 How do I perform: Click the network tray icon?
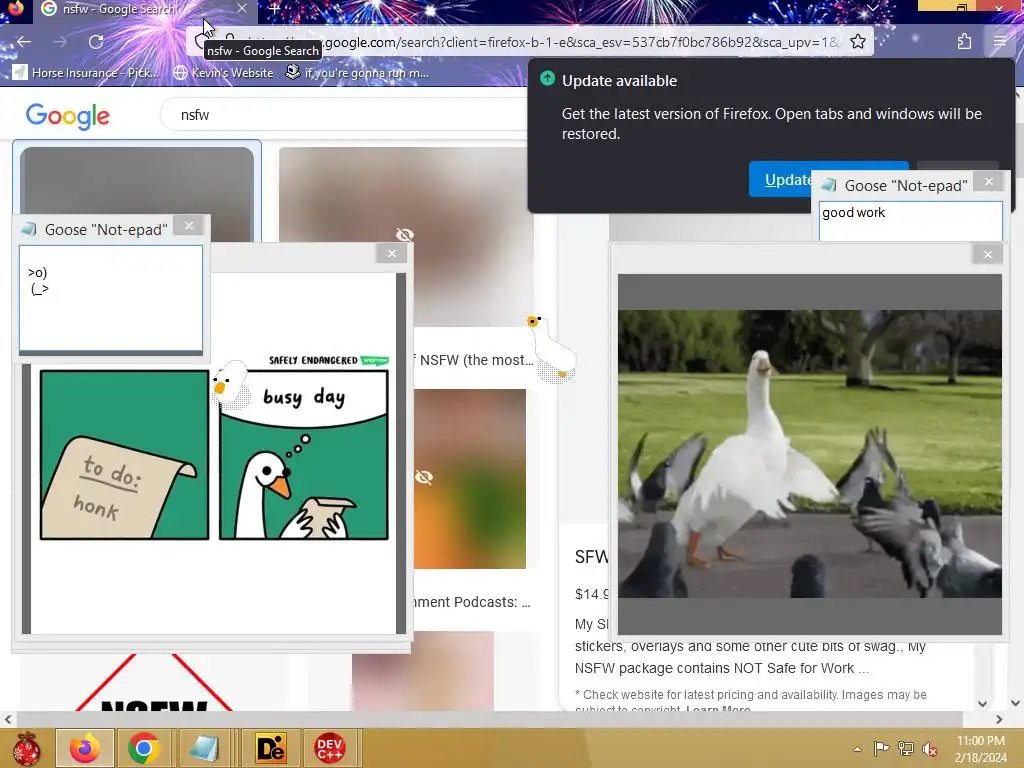pyautogui.click(x=906, y=748)
